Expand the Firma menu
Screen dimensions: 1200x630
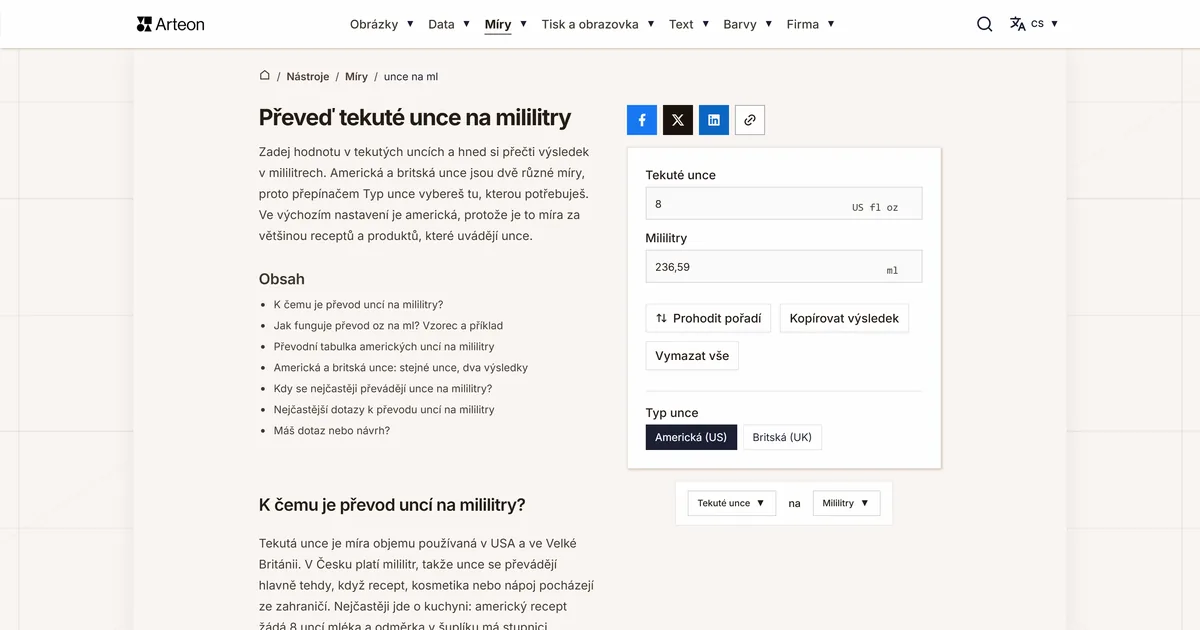click(x=811, y=24)
